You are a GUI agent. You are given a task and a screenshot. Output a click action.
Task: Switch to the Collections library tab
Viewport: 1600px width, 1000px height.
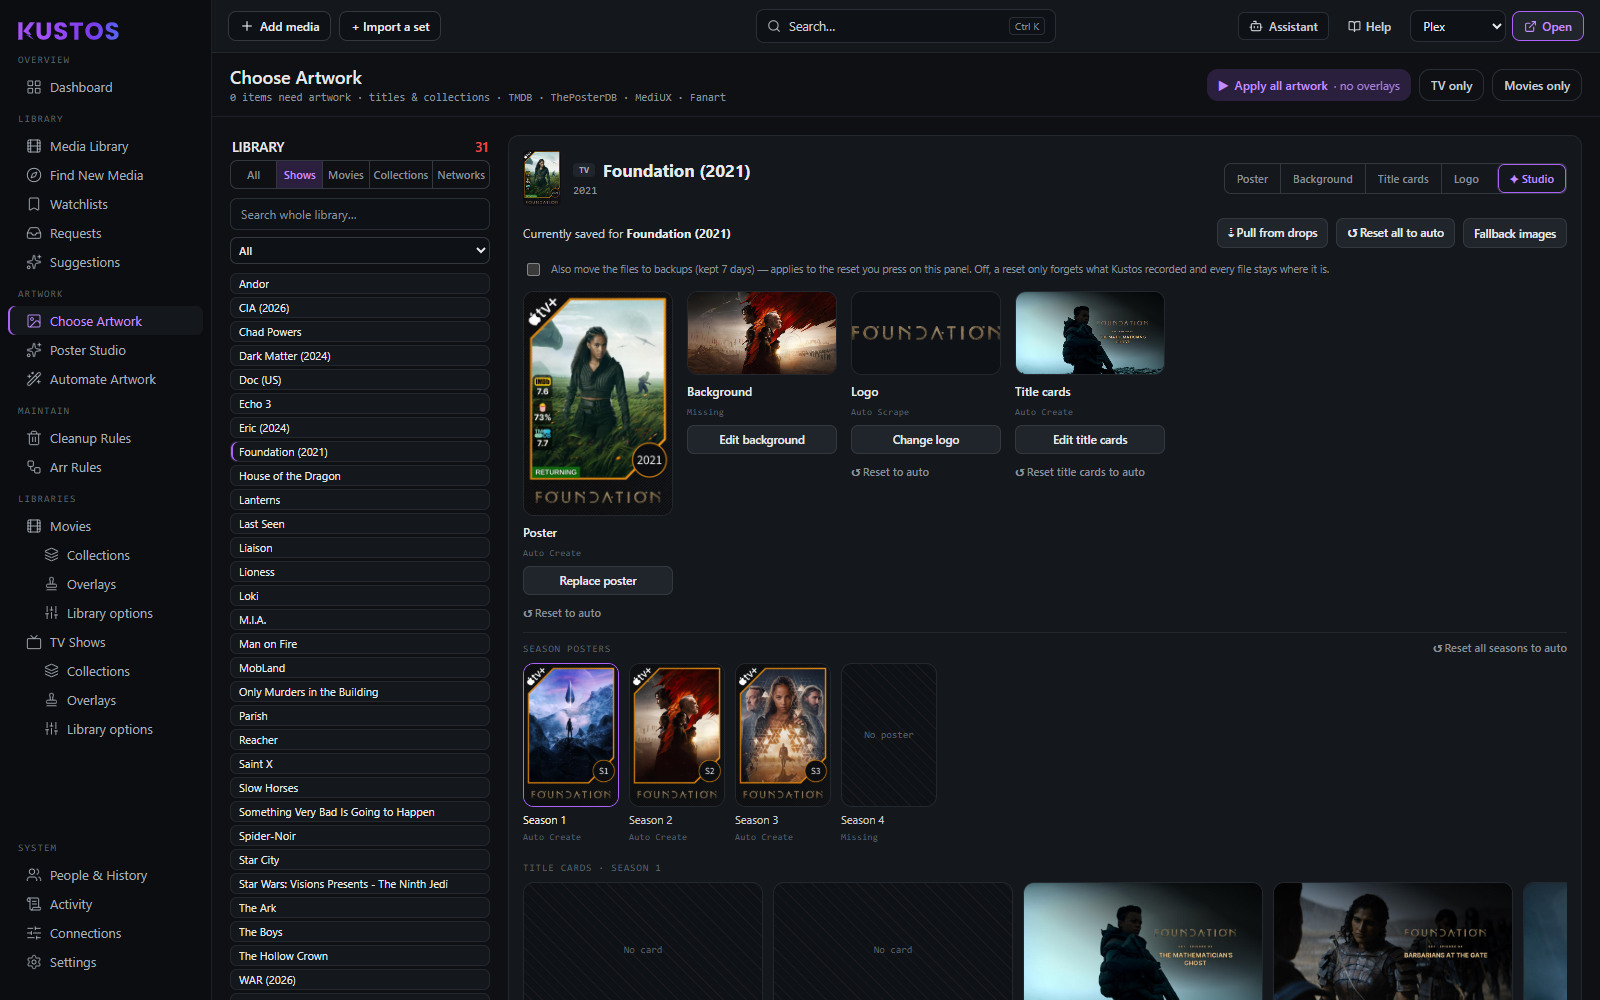coord(401,175)
